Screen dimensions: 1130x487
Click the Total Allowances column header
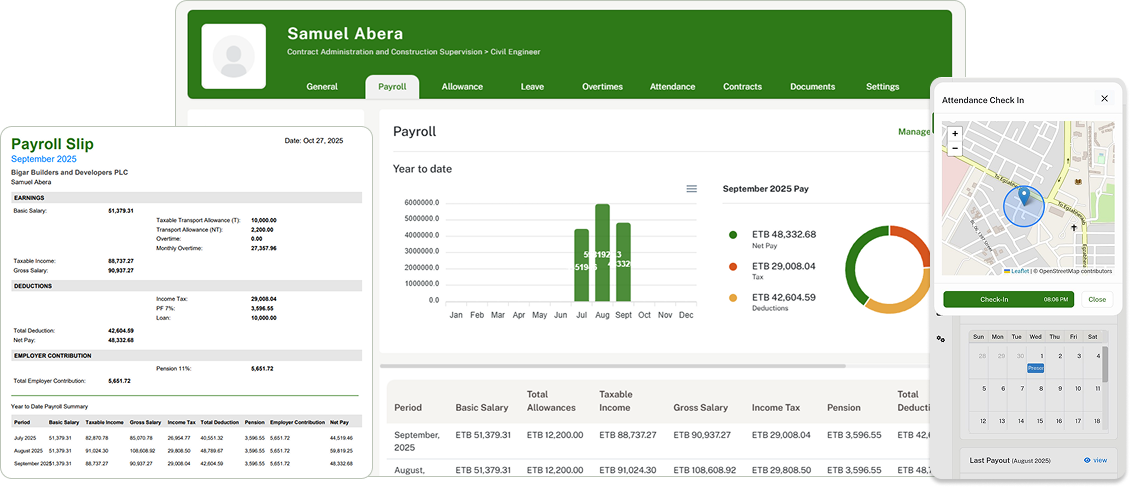[x=551, y=401]
